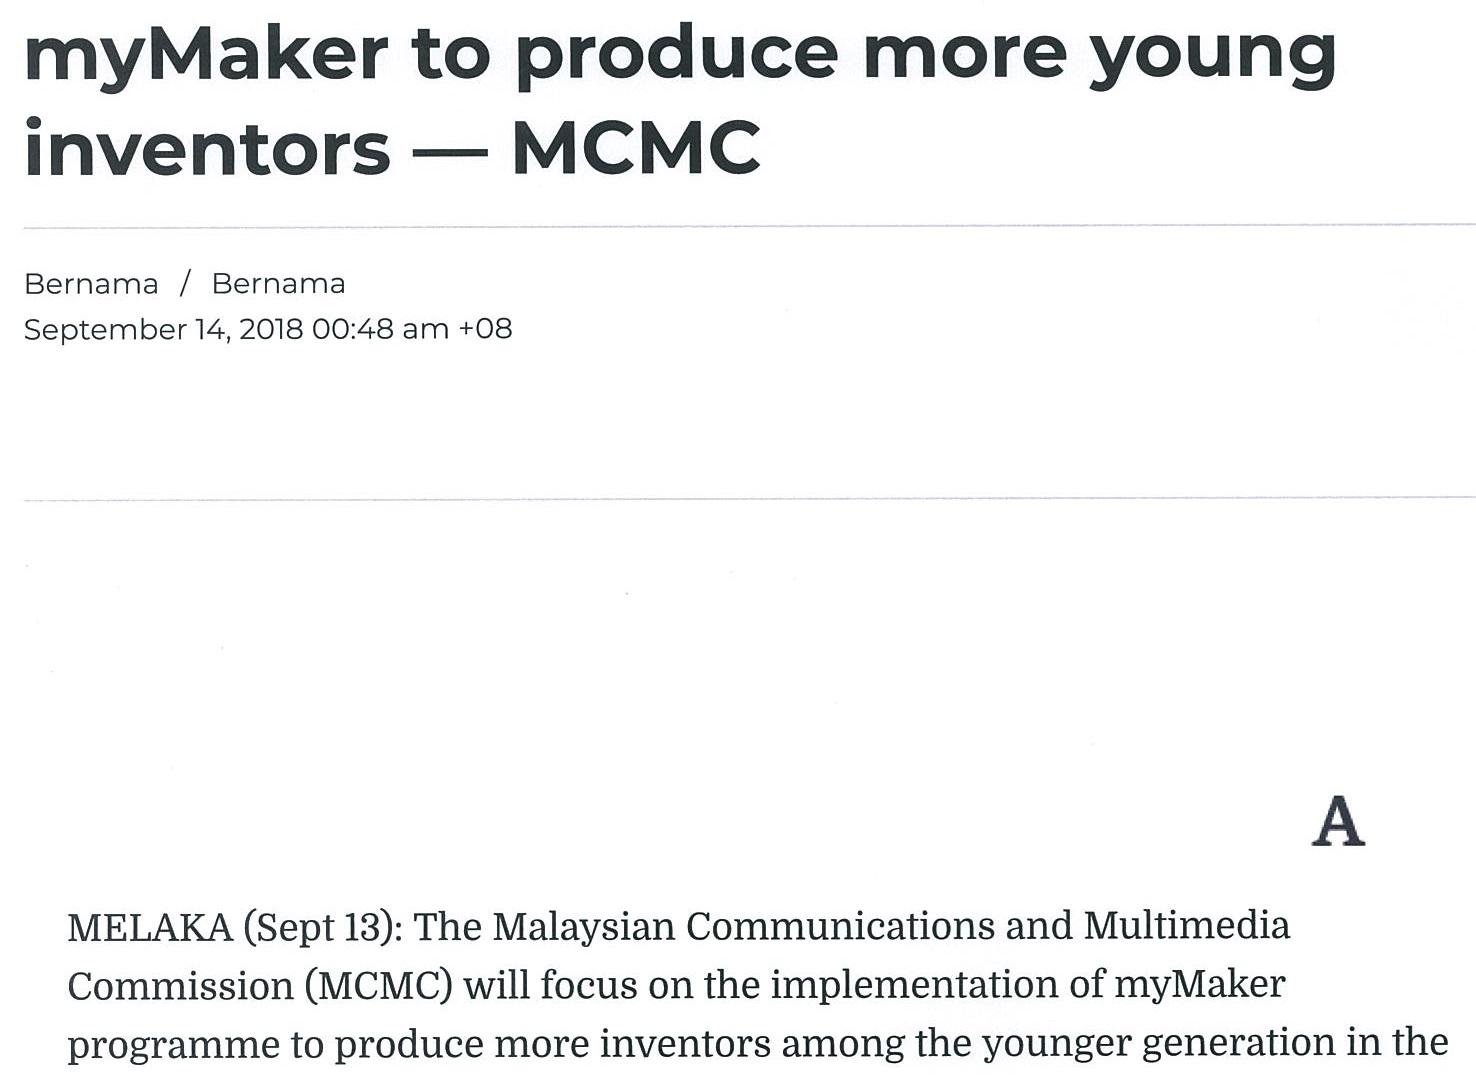Click the word 'Commission' in the article body
The width and height of the screenshot is (1476, 1088).
(x=180, y=987)
